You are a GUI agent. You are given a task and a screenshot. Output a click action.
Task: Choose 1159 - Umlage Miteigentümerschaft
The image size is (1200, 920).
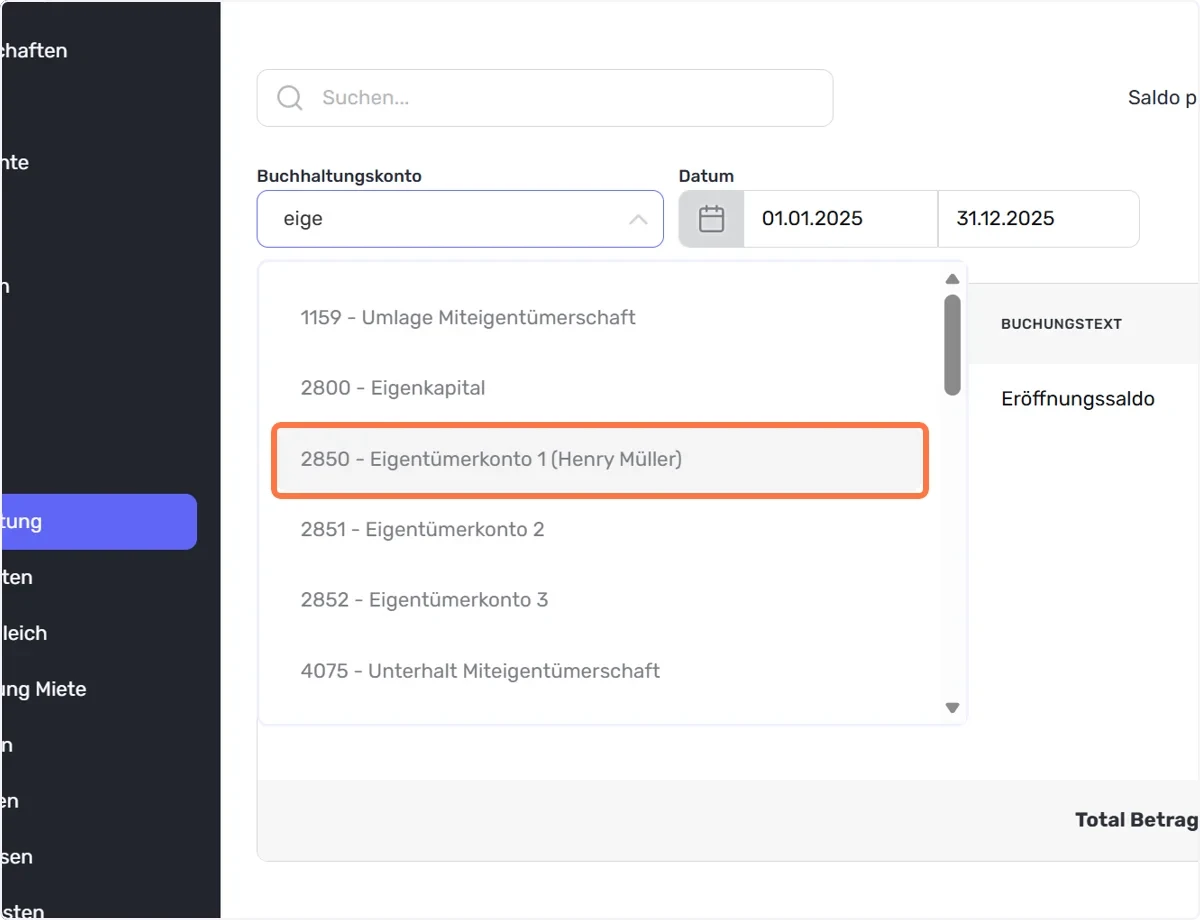click(x=600, y=318)
